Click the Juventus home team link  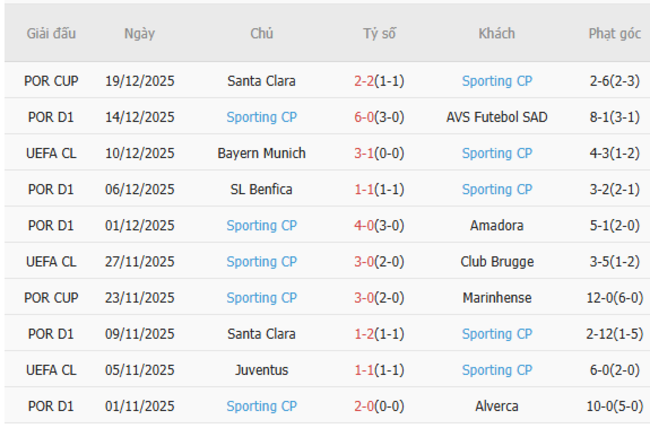(x=261, y=370)
